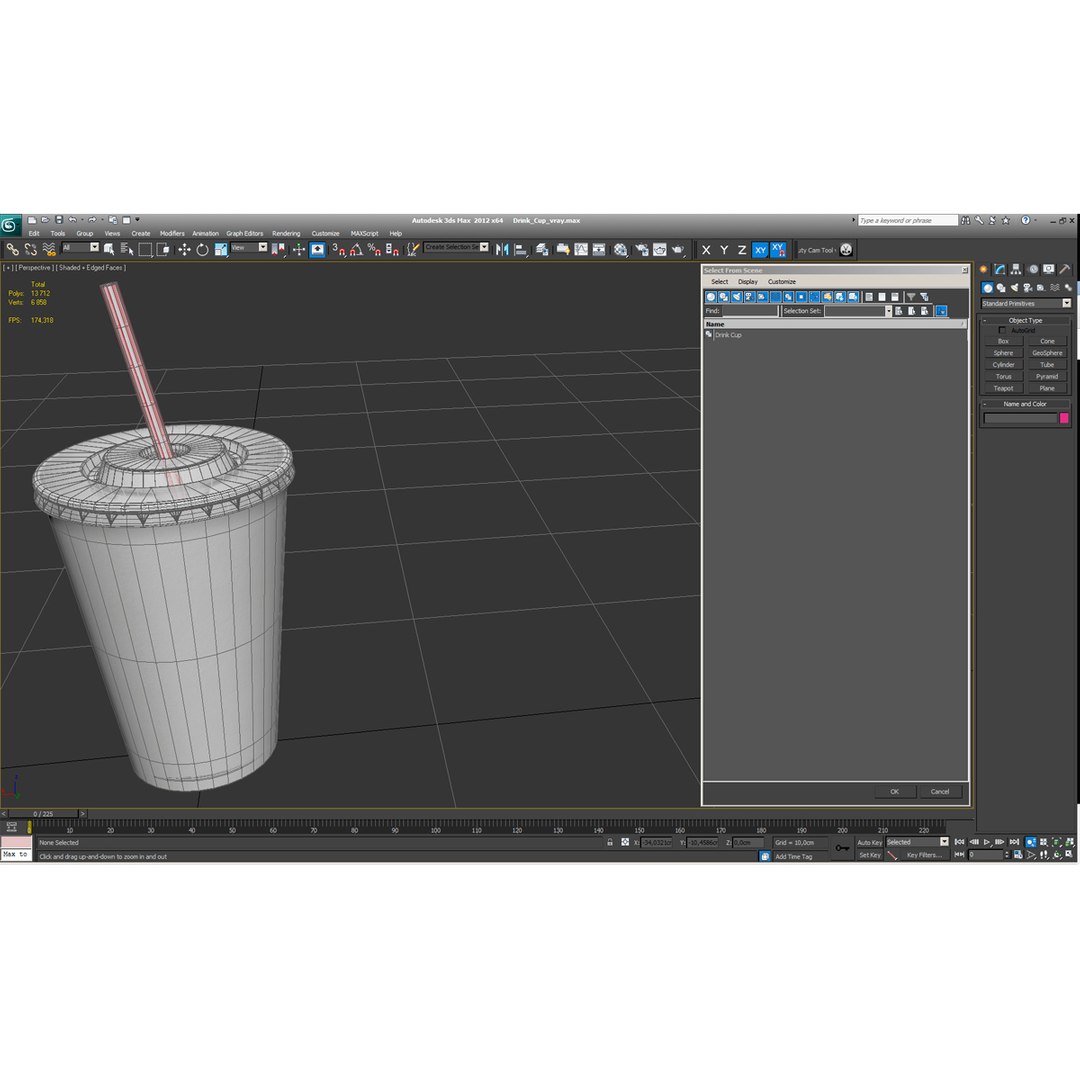This screenshot has width=1080, height=1080.
Task: Choose the Rectangular Selection Region tool
Action: point(145,249)
